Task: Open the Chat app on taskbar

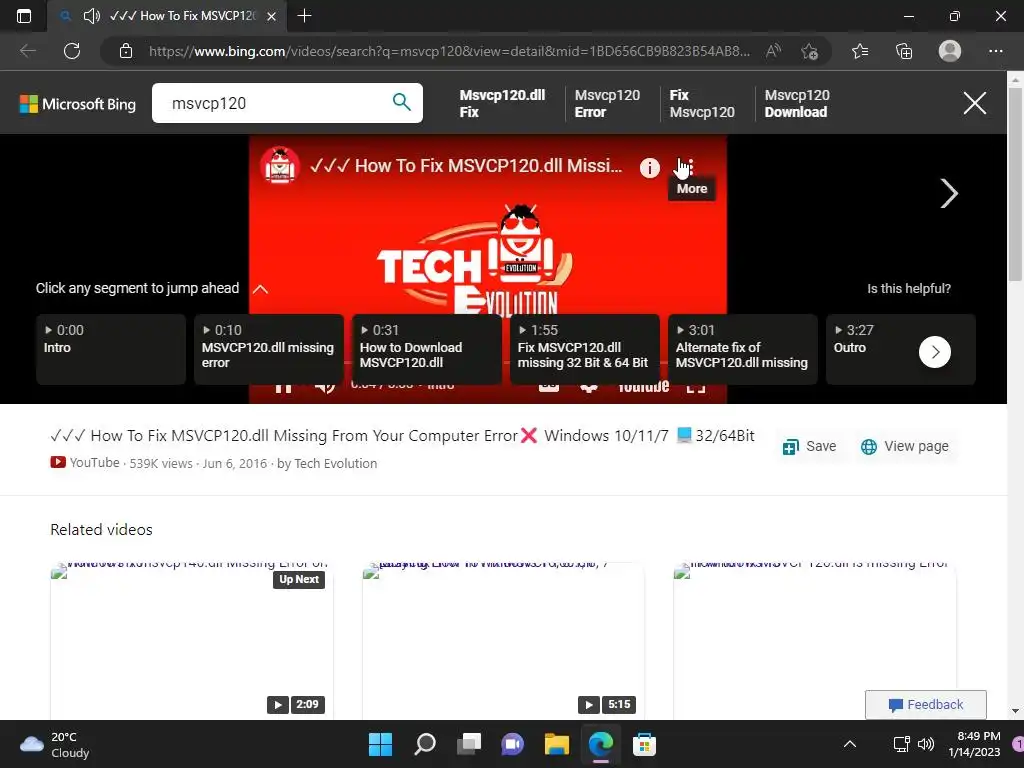Action: tap(513, 744)
